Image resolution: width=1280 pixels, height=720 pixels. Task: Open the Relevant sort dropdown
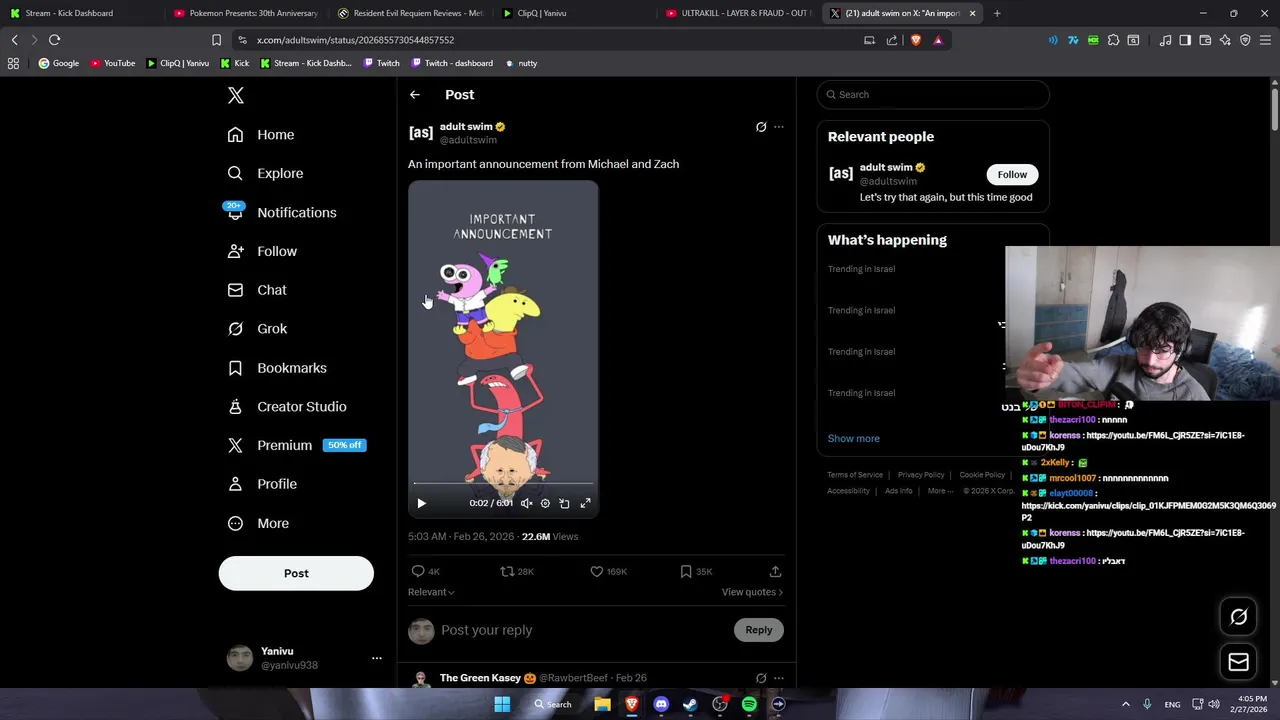[431, 592]
